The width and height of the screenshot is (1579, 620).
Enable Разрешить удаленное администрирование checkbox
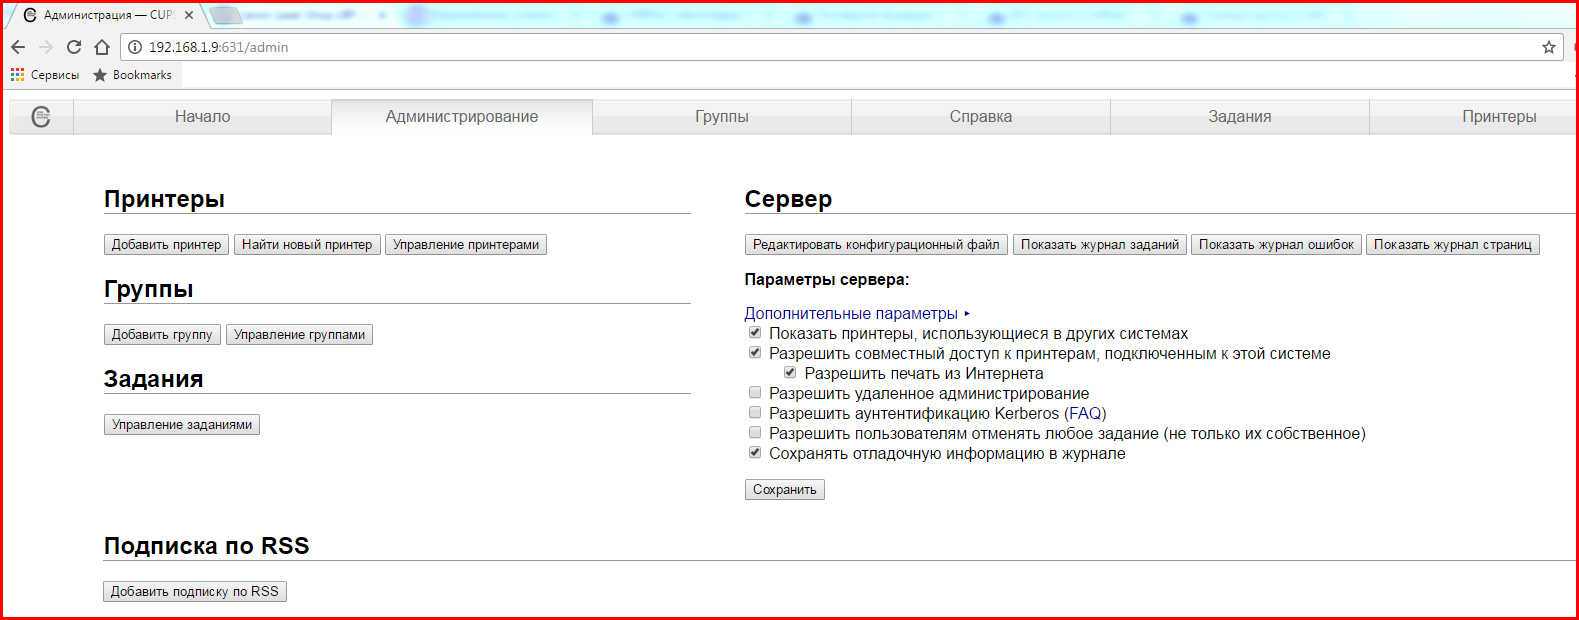point(755,393)
